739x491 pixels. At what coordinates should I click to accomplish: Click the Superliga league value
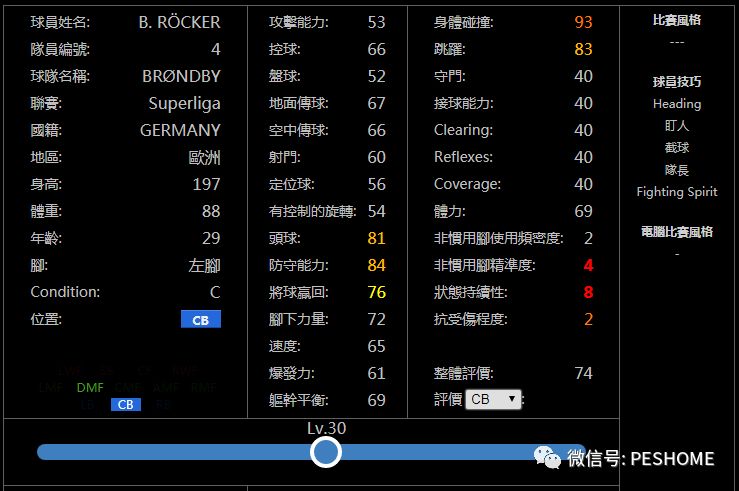(184, 103)
